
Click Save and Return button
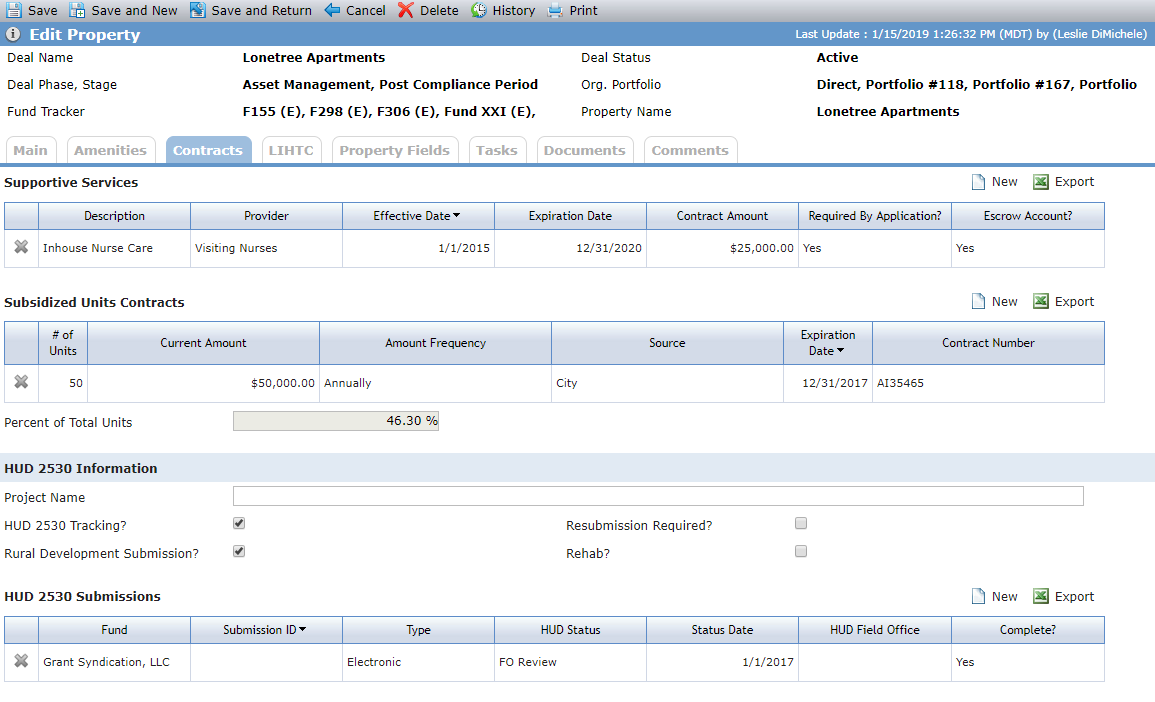pos(251,10)
